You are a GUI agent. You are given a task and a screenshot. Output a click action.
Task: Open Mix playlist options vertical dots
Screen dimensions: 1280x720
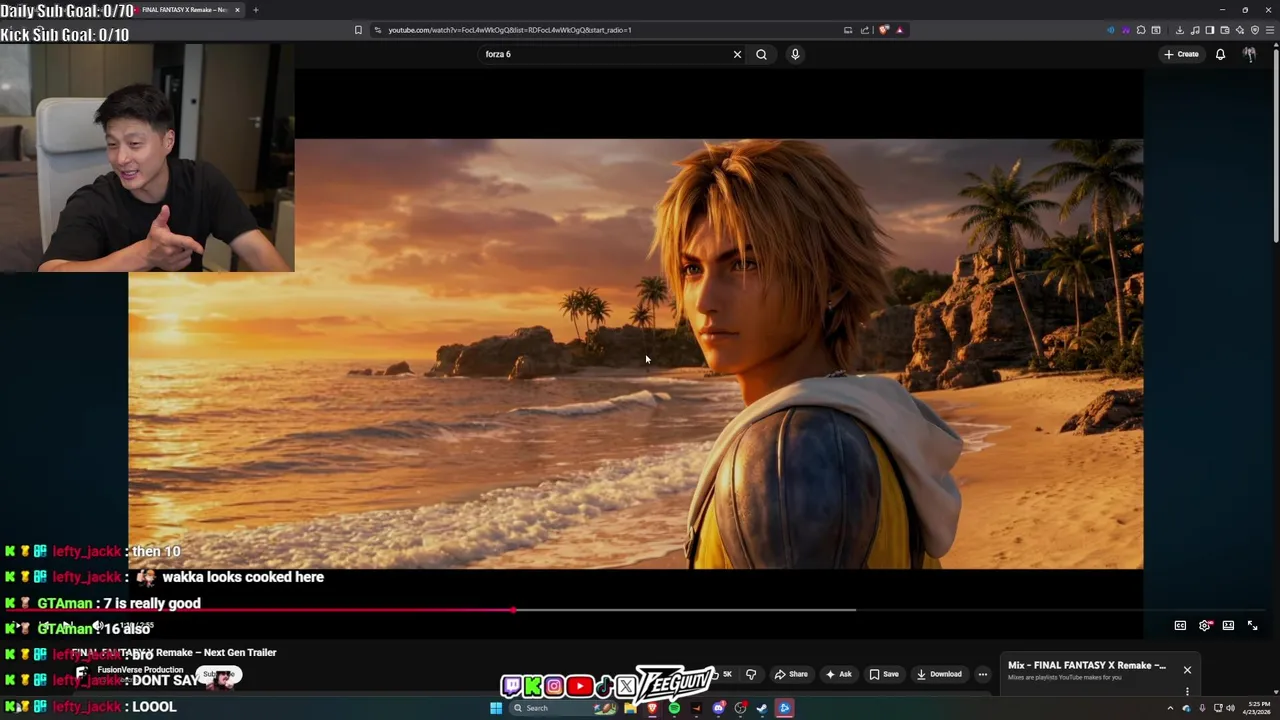point(1187,691)
